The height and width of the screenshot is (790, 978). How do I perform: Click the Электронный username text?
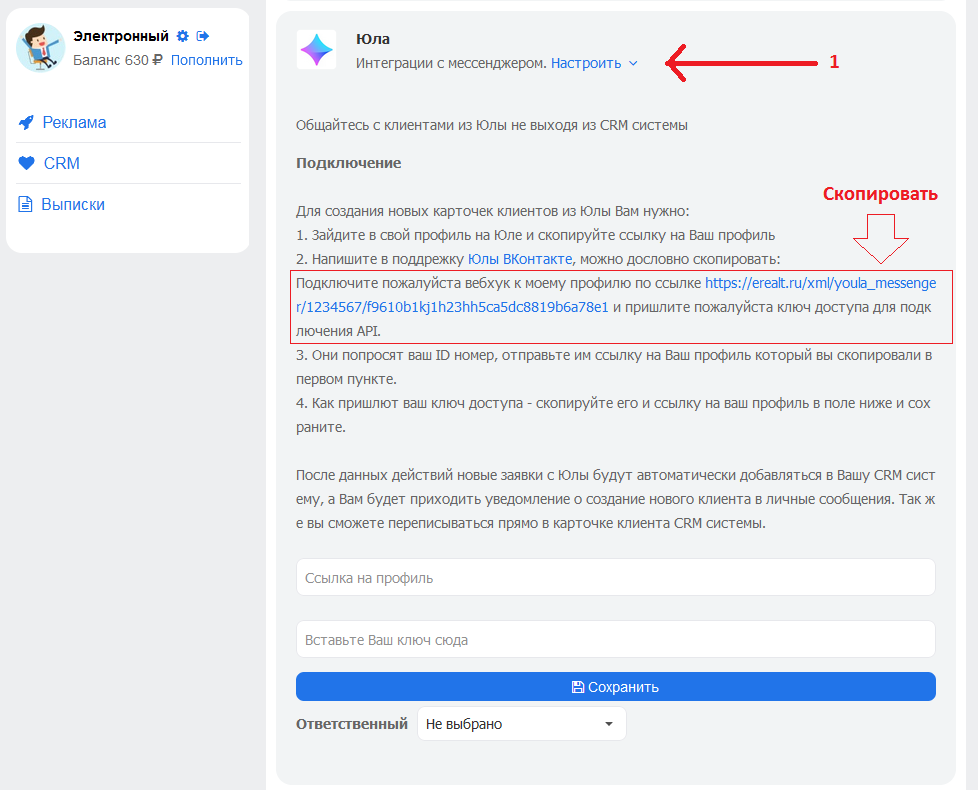pyautogui.click(x=121, y=36)
